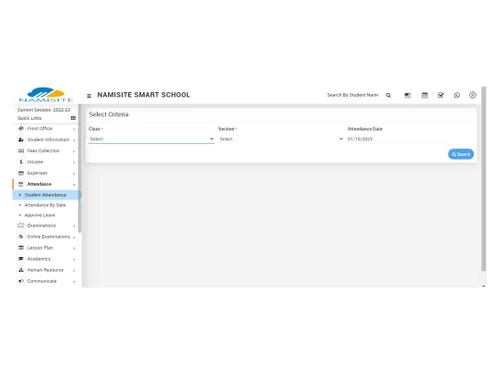This screenshot has width=500, height=375.
Task: Click Quick Links label
Action: (30, 118)
